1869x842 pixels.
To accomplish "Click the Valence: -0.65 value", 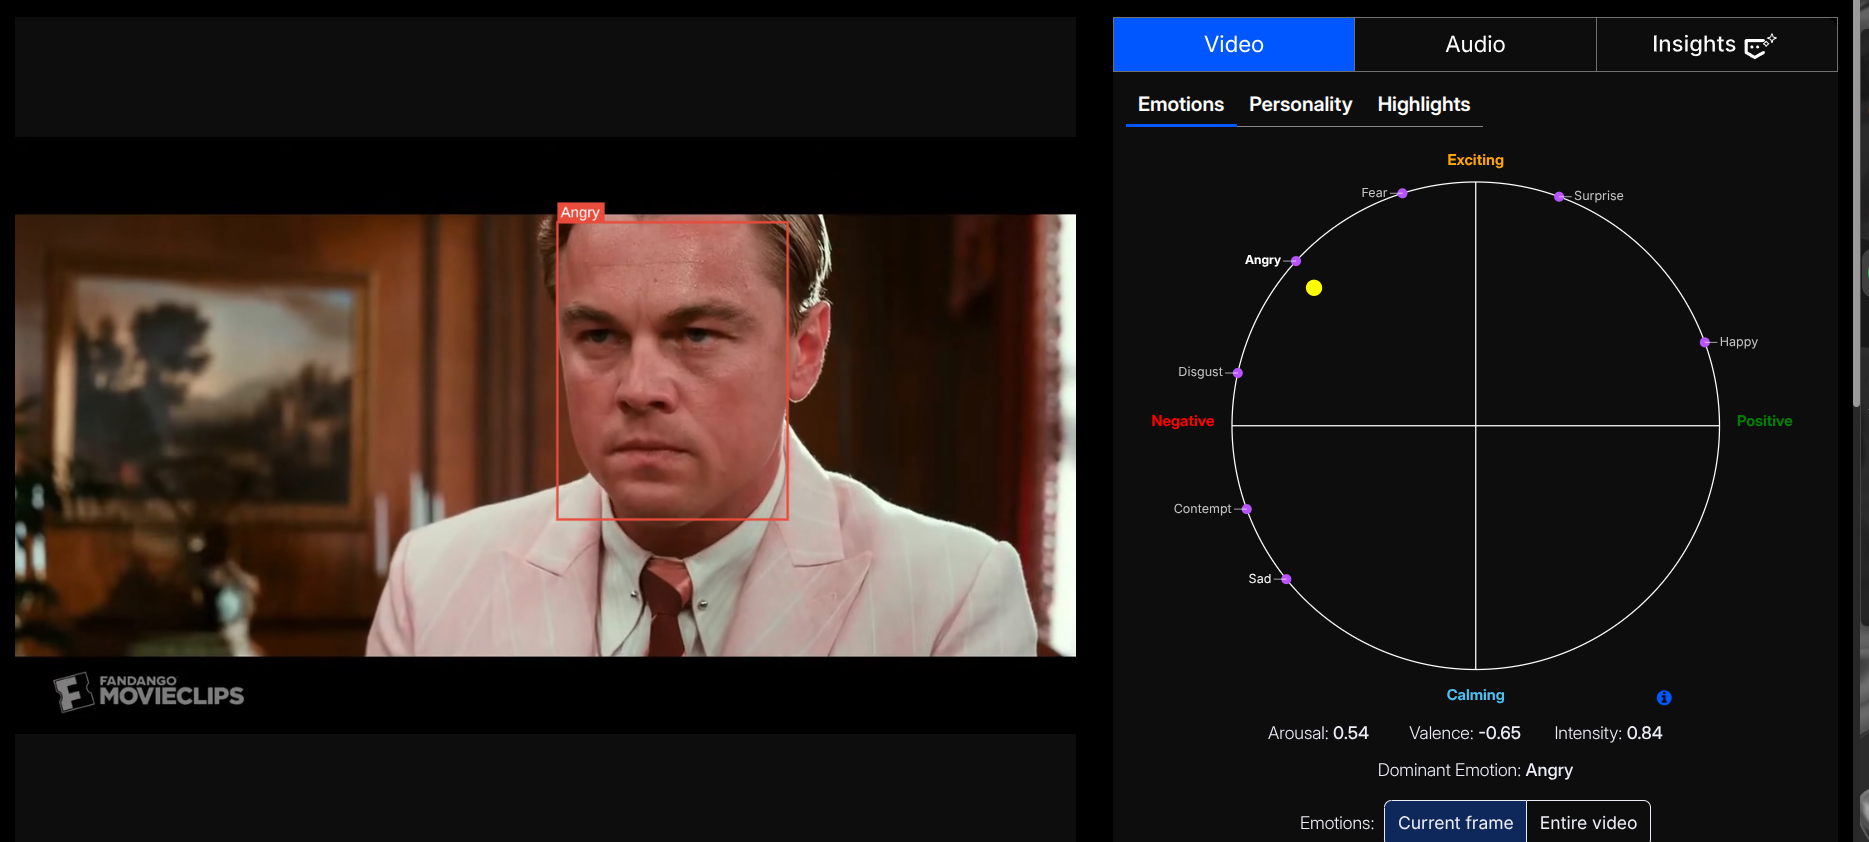I will [1464, 733].
